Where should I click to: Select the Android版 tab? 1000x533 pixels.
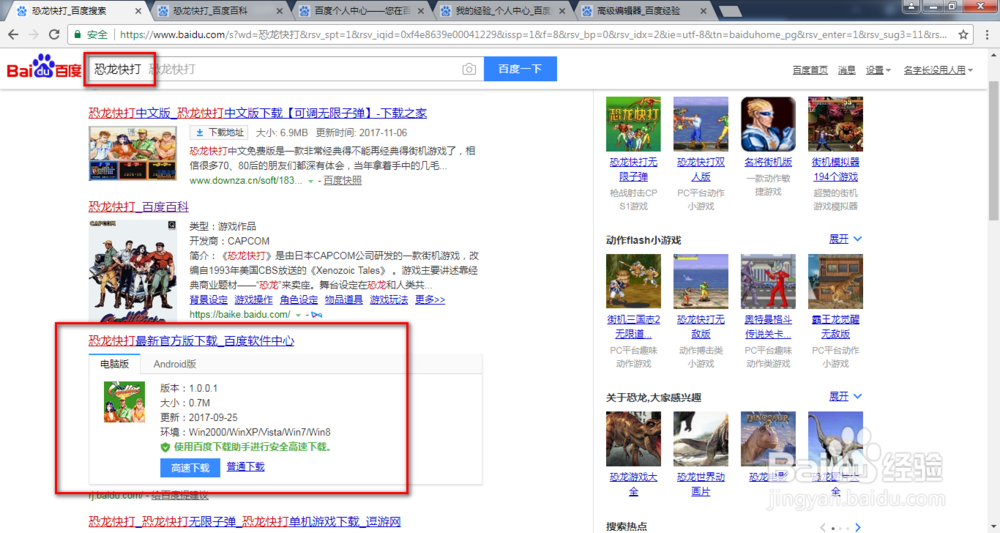coord(175,364)
